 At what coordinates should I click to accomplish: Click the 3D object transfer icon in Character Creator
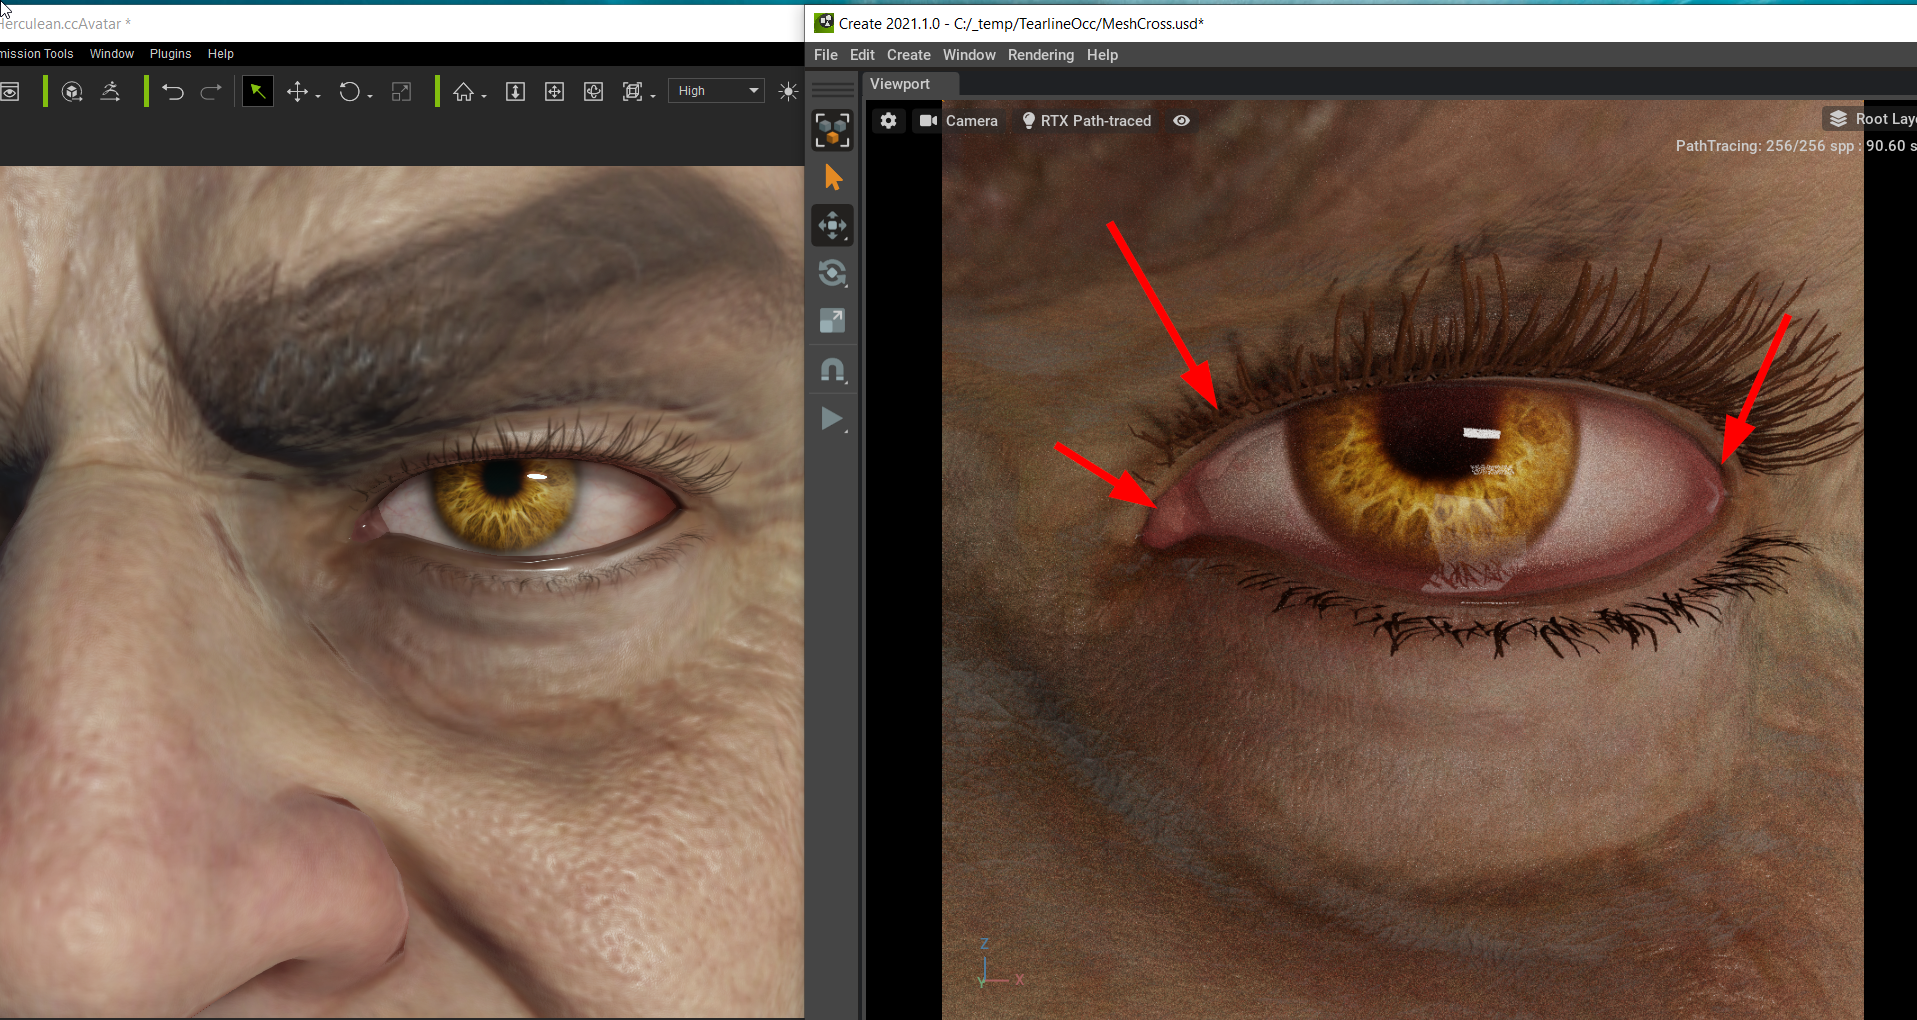[x=72, y=92]
